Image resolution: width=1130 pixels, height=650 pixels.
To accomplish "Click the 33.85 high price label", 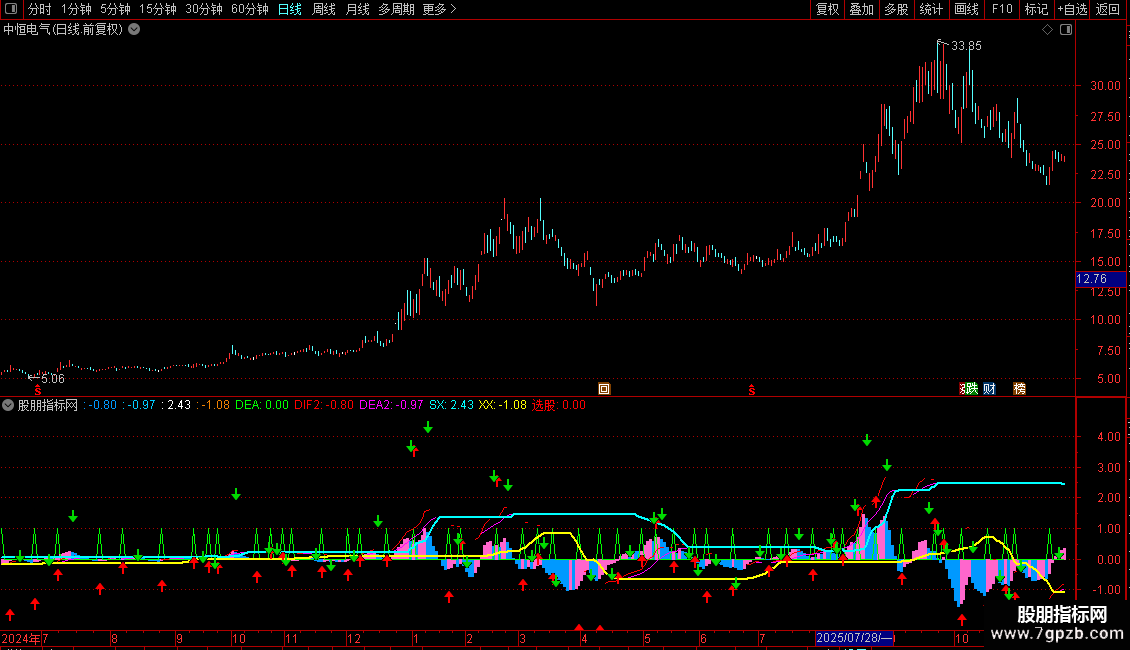I will click(x=966, y=46).
